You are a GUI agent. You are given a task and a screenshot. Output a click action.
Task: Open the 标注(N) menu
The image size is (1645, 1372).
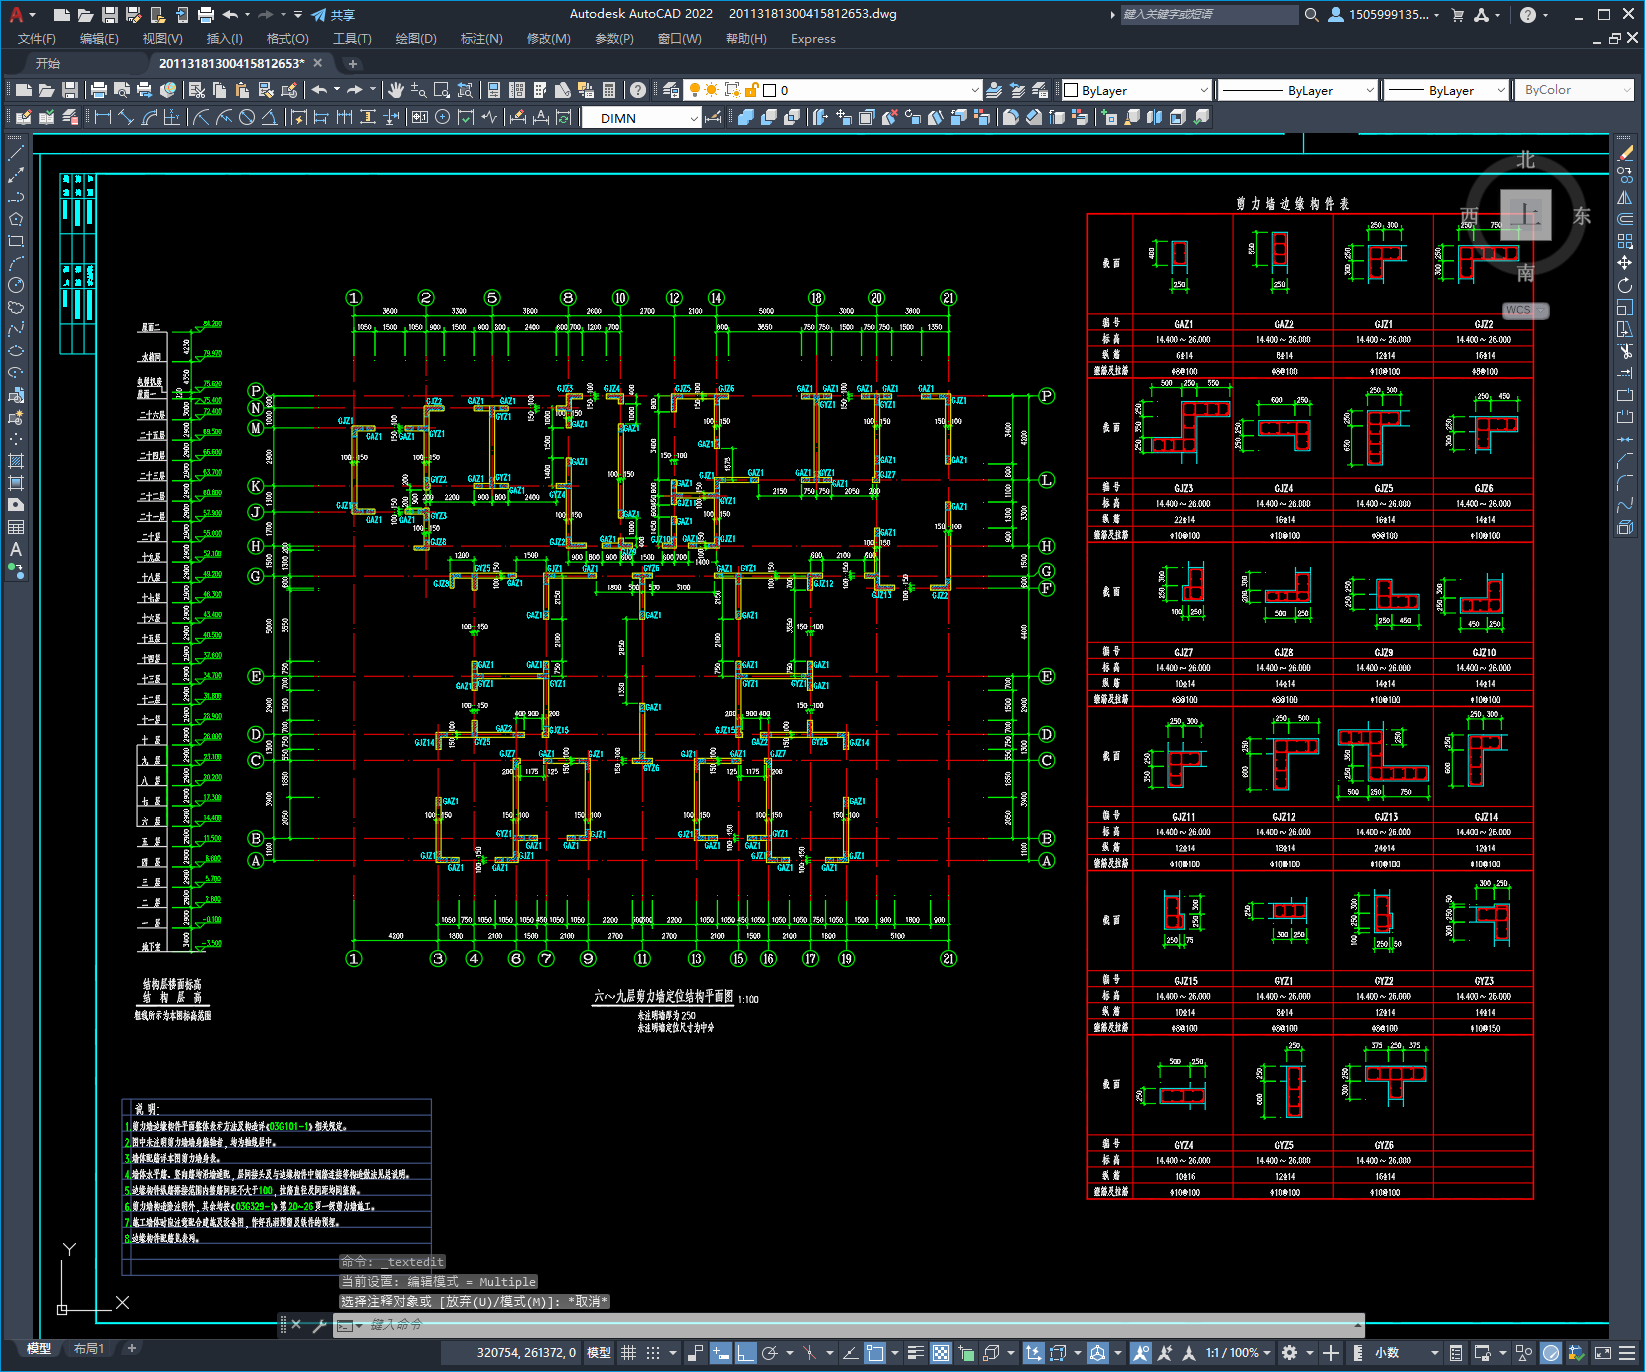481,39
